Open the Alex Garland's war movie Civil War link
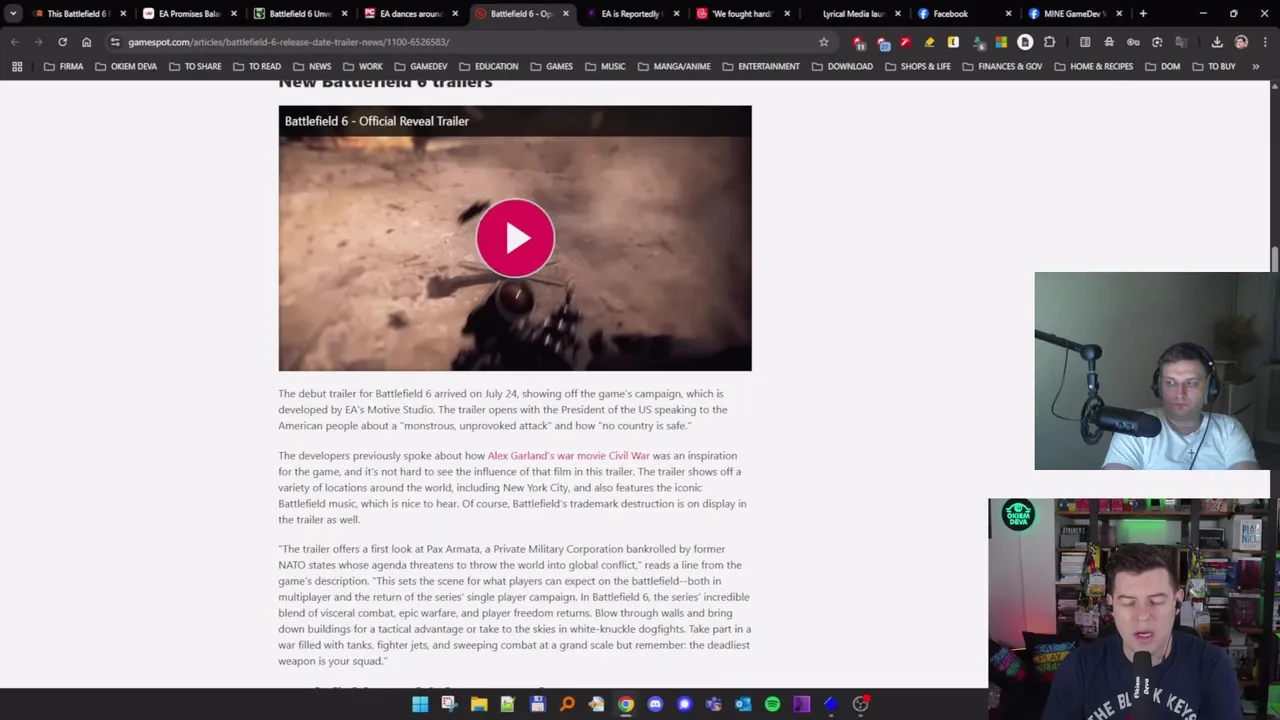1280x720 pixels. 568,456
